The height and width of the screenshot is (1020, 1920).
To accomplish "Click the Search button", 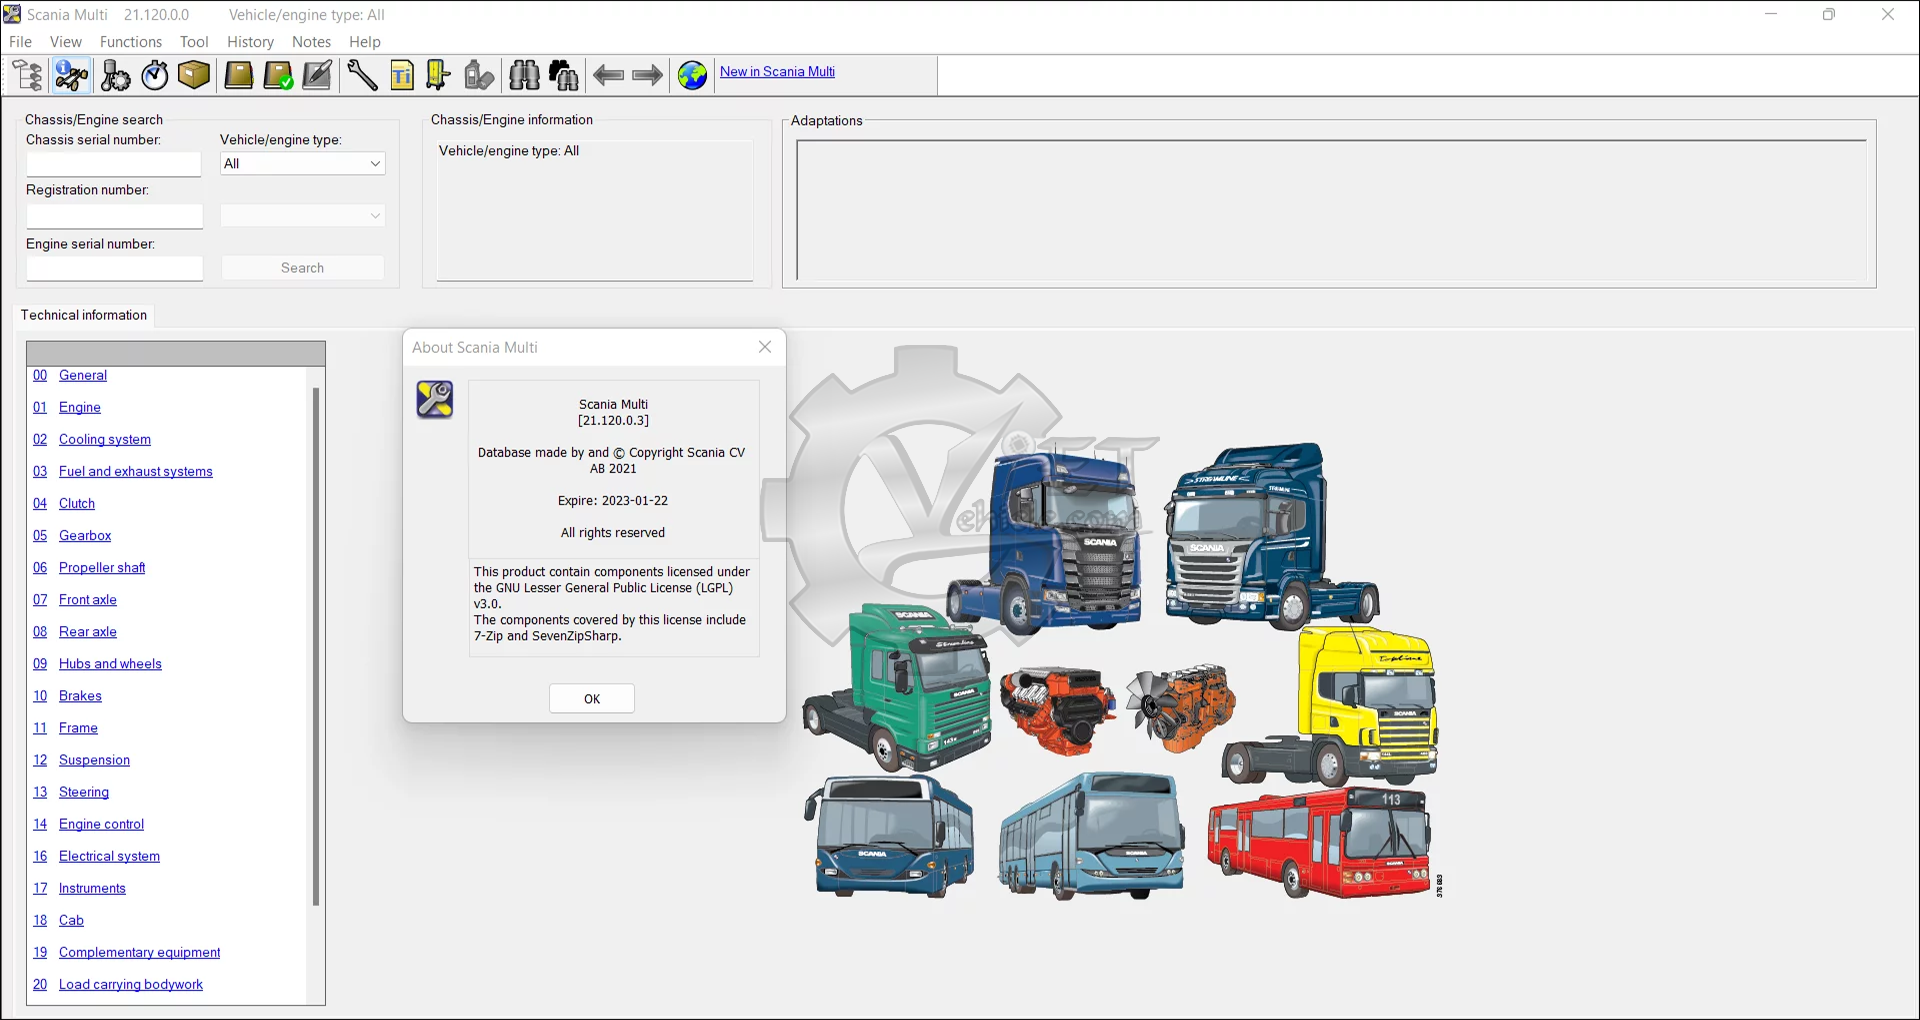I will [x=302, y=268].
